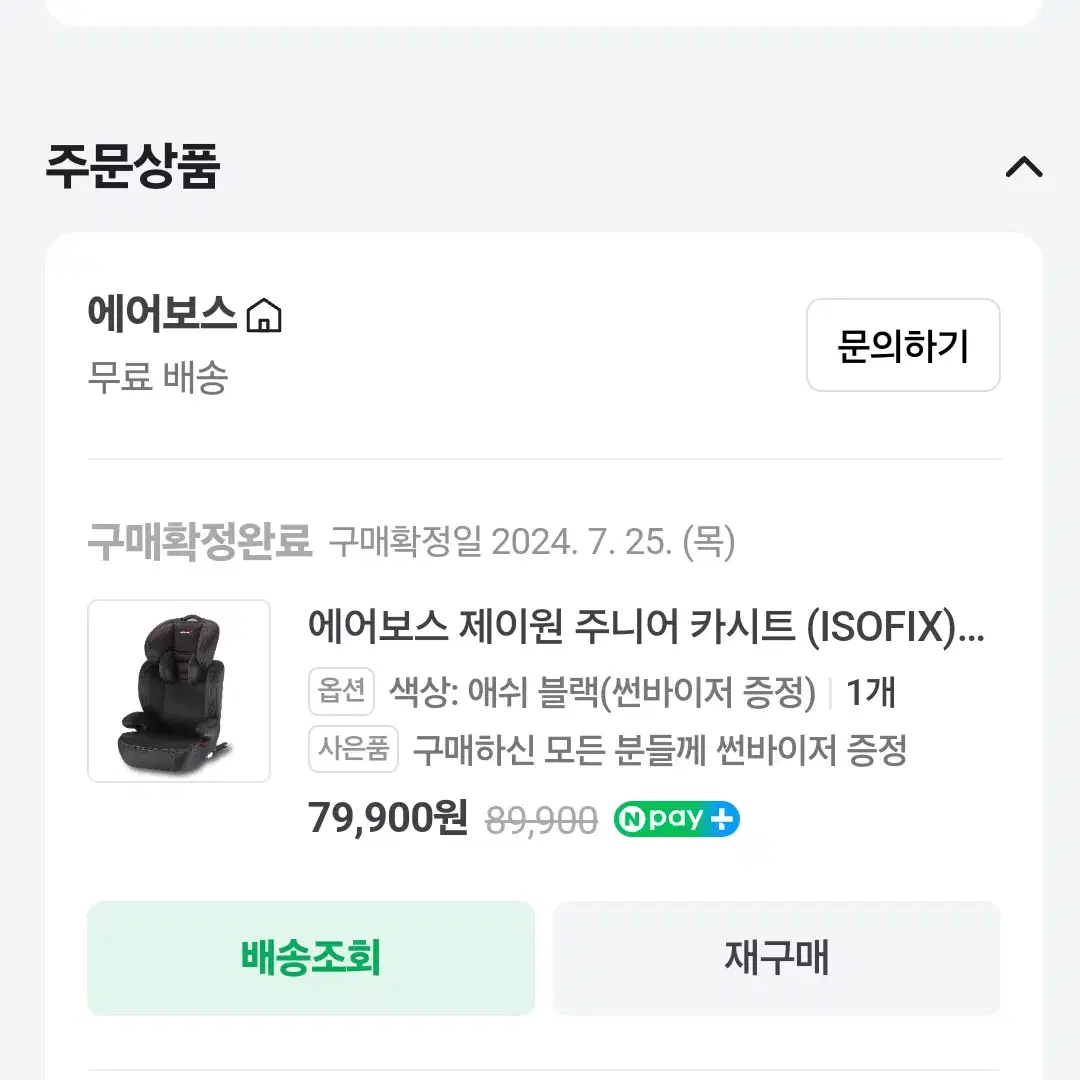Tap the 무료 배송 shipping label
Screen dimensions: 1080x1080
coord(158,377)
